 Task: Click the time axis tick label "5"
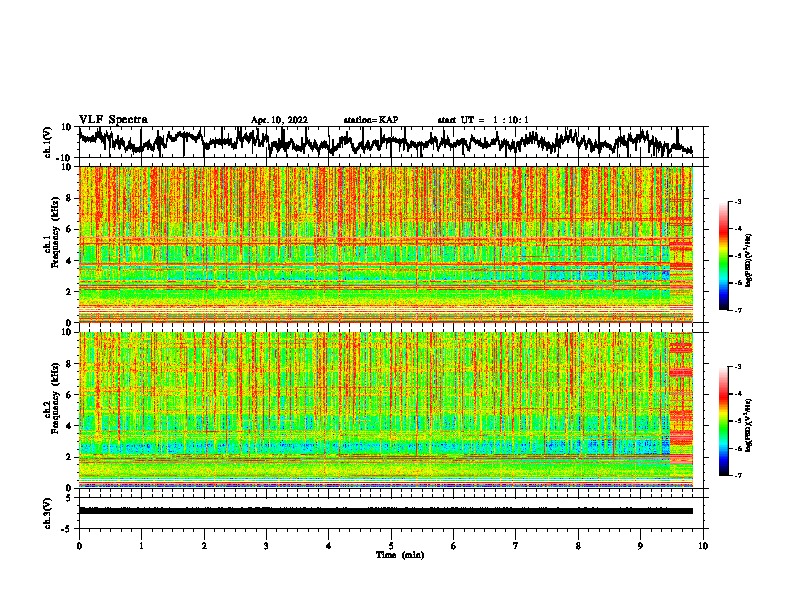[x=391, y=546]
